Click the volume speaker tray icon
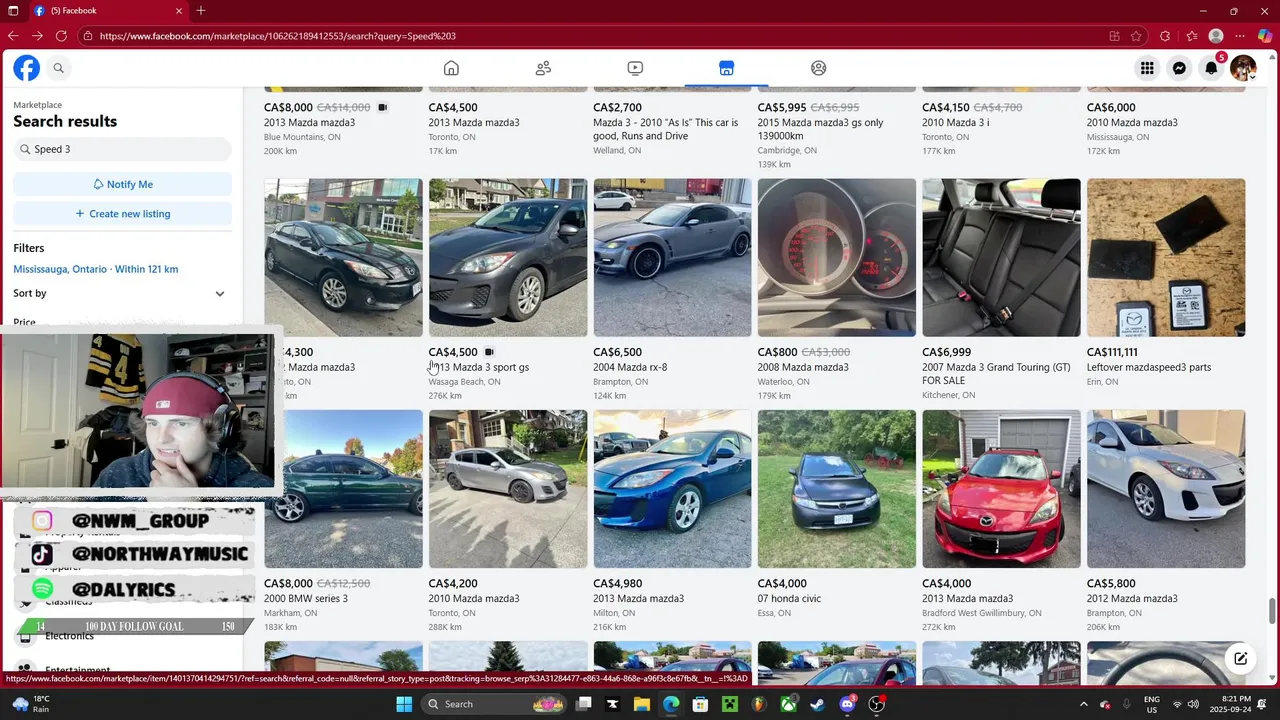 click(1194, 704)
